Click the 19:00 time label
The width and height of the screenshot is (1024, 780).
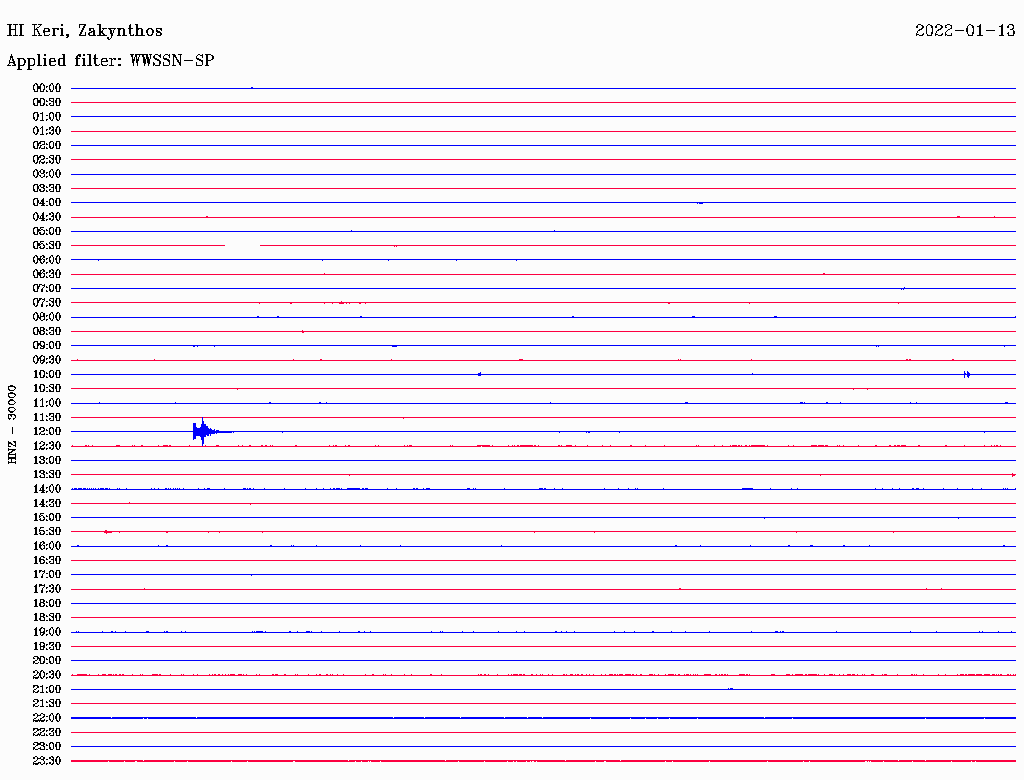(47, 632)
